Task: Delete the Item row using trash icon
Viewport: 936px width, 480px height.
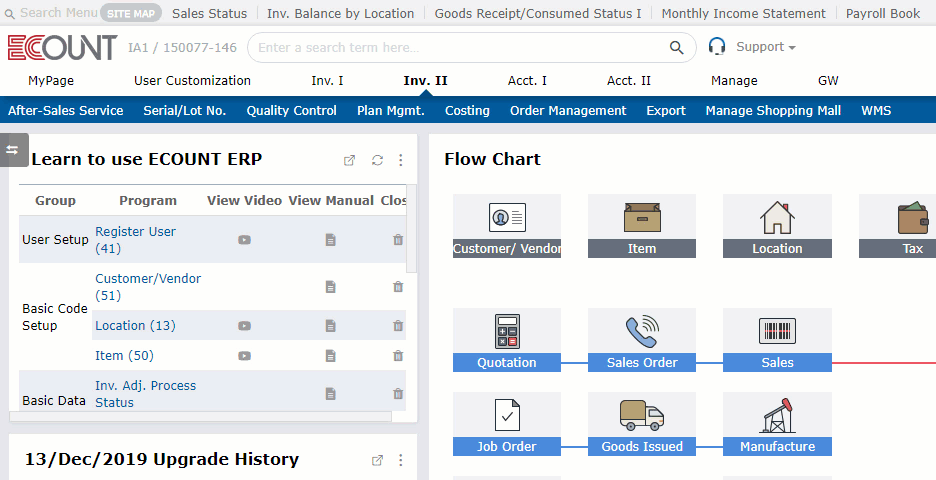Action: pos(398,356)
